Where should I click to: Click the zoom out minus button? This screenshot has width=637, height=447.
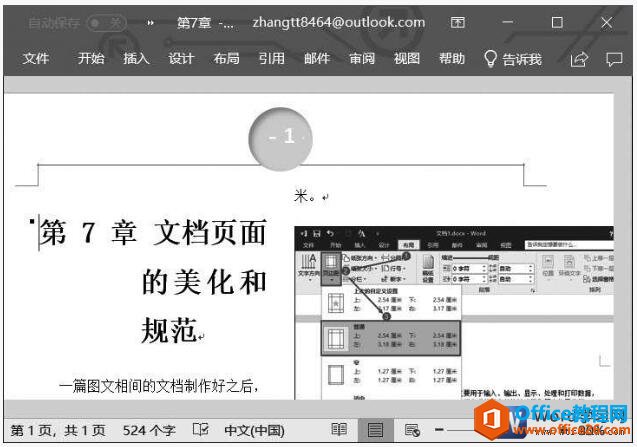pos(440,429)
